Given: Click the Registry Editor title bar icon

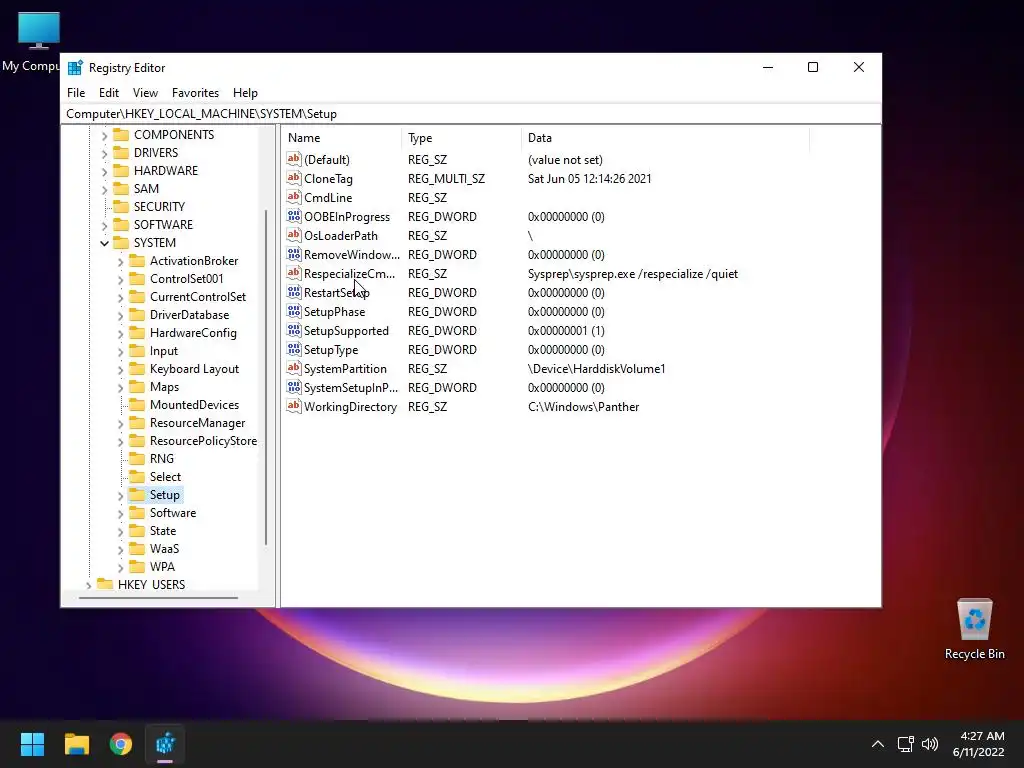Looking at the screenshot, I should pyautogui.click(x=76, y=67).
